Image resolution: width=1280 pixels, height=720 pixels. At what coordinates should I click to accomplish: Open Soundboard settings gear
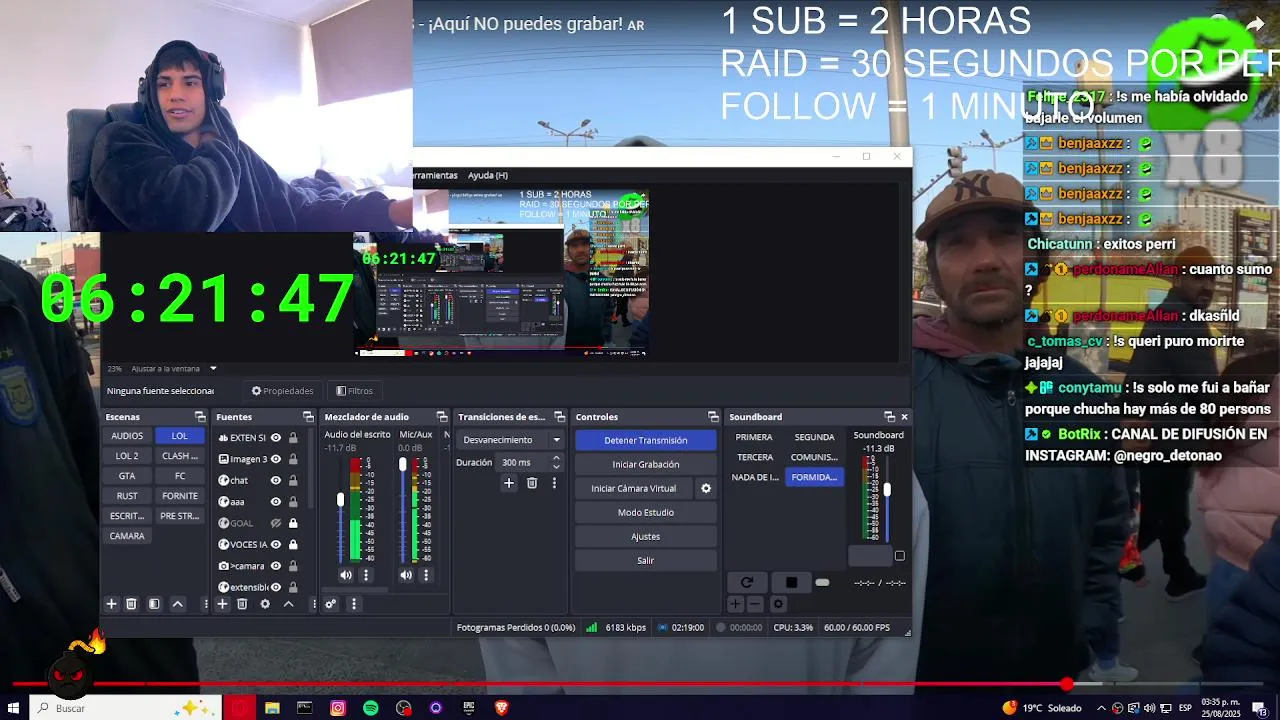[778, 604]
